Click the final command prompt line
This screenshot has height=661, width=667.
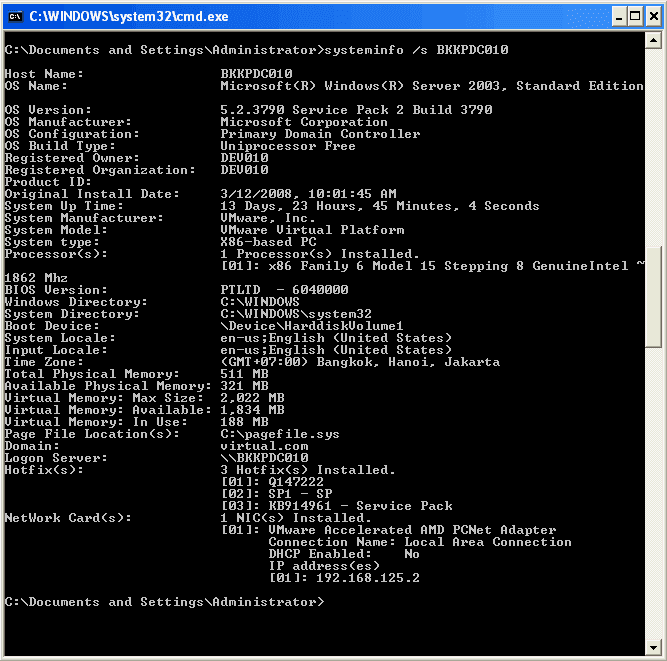[x=164, y=602]
